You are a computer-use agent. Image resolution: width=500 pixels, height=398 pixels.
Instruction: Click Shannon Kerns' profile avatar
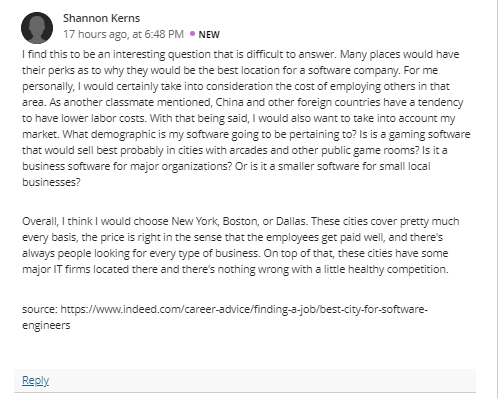(x=37, y=28)
